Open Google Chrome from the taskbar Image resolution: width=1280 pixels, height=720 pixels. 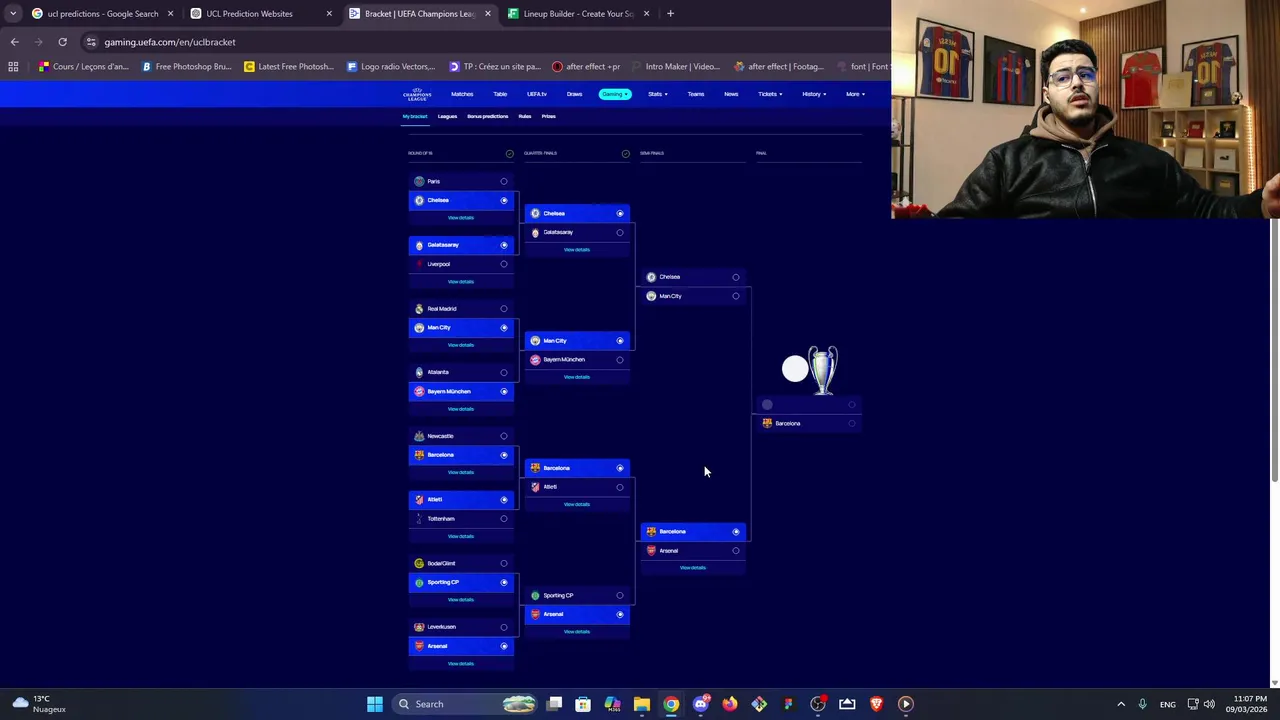point(671,704)
